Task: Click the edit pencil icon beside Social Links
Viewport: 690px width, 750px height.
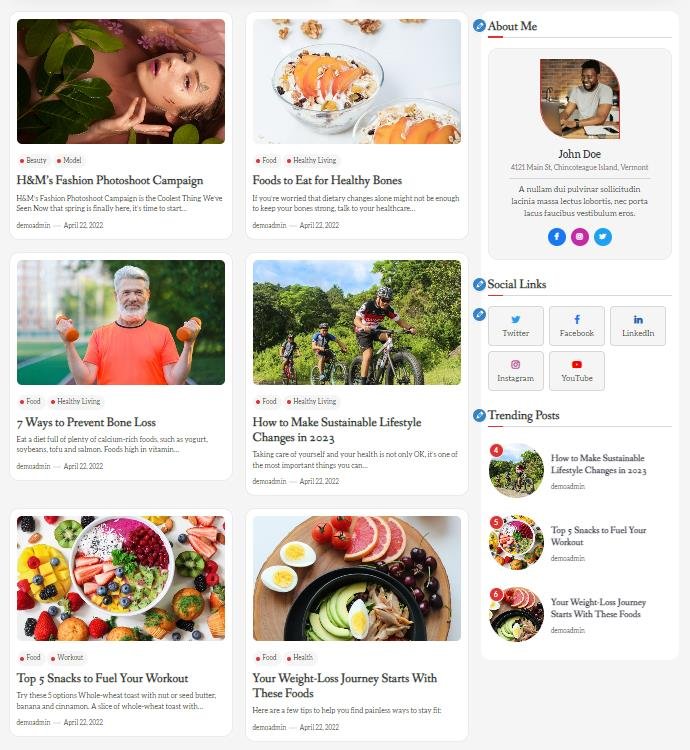Action: click(x=479, y=284)
